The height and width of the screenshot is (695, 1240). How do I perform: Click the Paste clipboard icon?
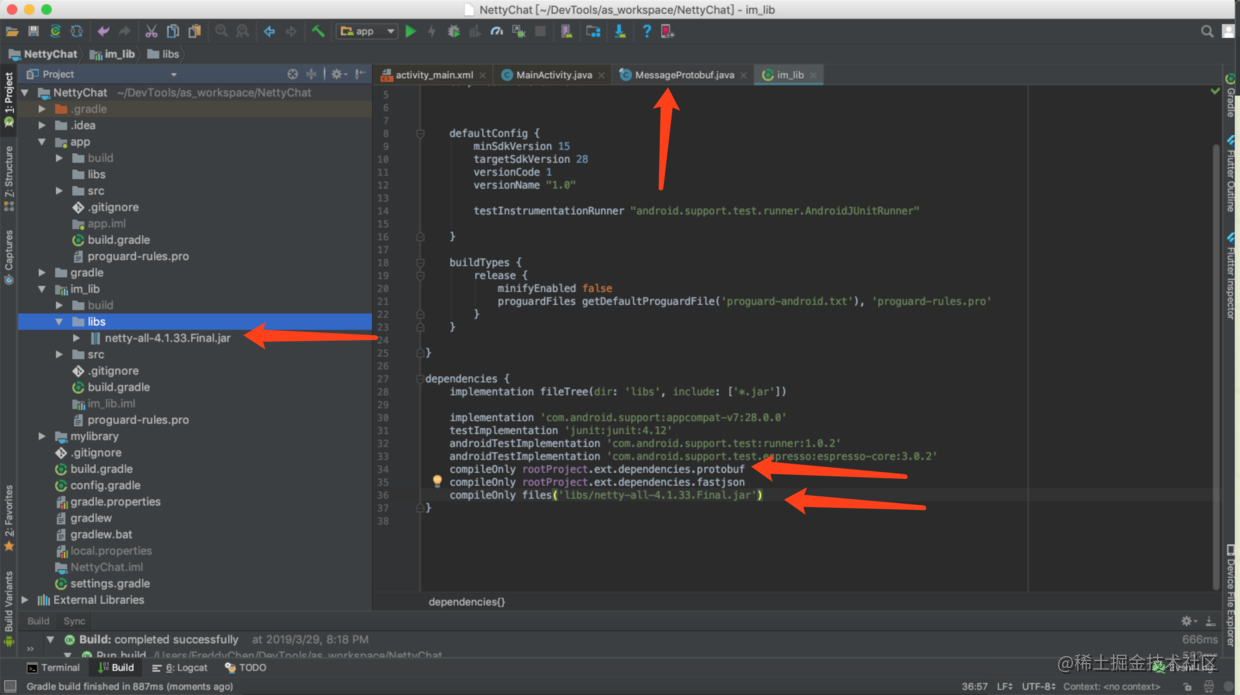[194, 32]
